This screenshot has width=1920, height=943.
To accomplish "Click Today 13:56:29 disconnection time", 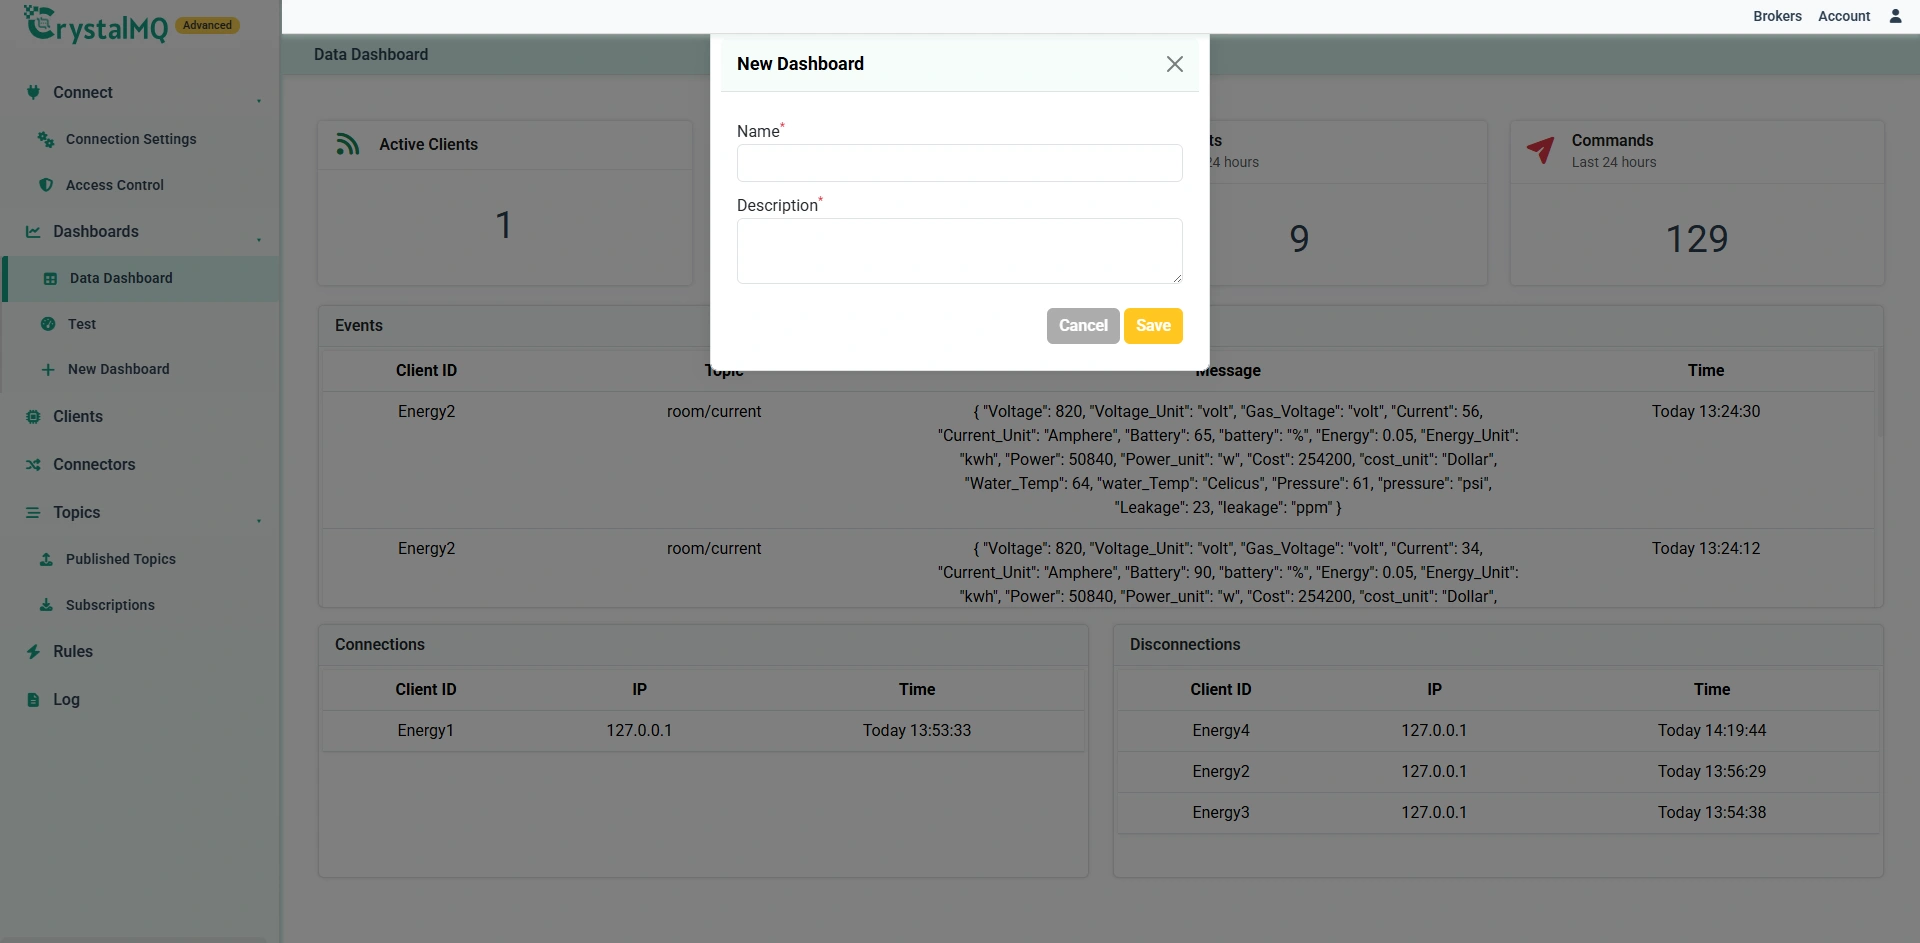I will click(1712, 772).
